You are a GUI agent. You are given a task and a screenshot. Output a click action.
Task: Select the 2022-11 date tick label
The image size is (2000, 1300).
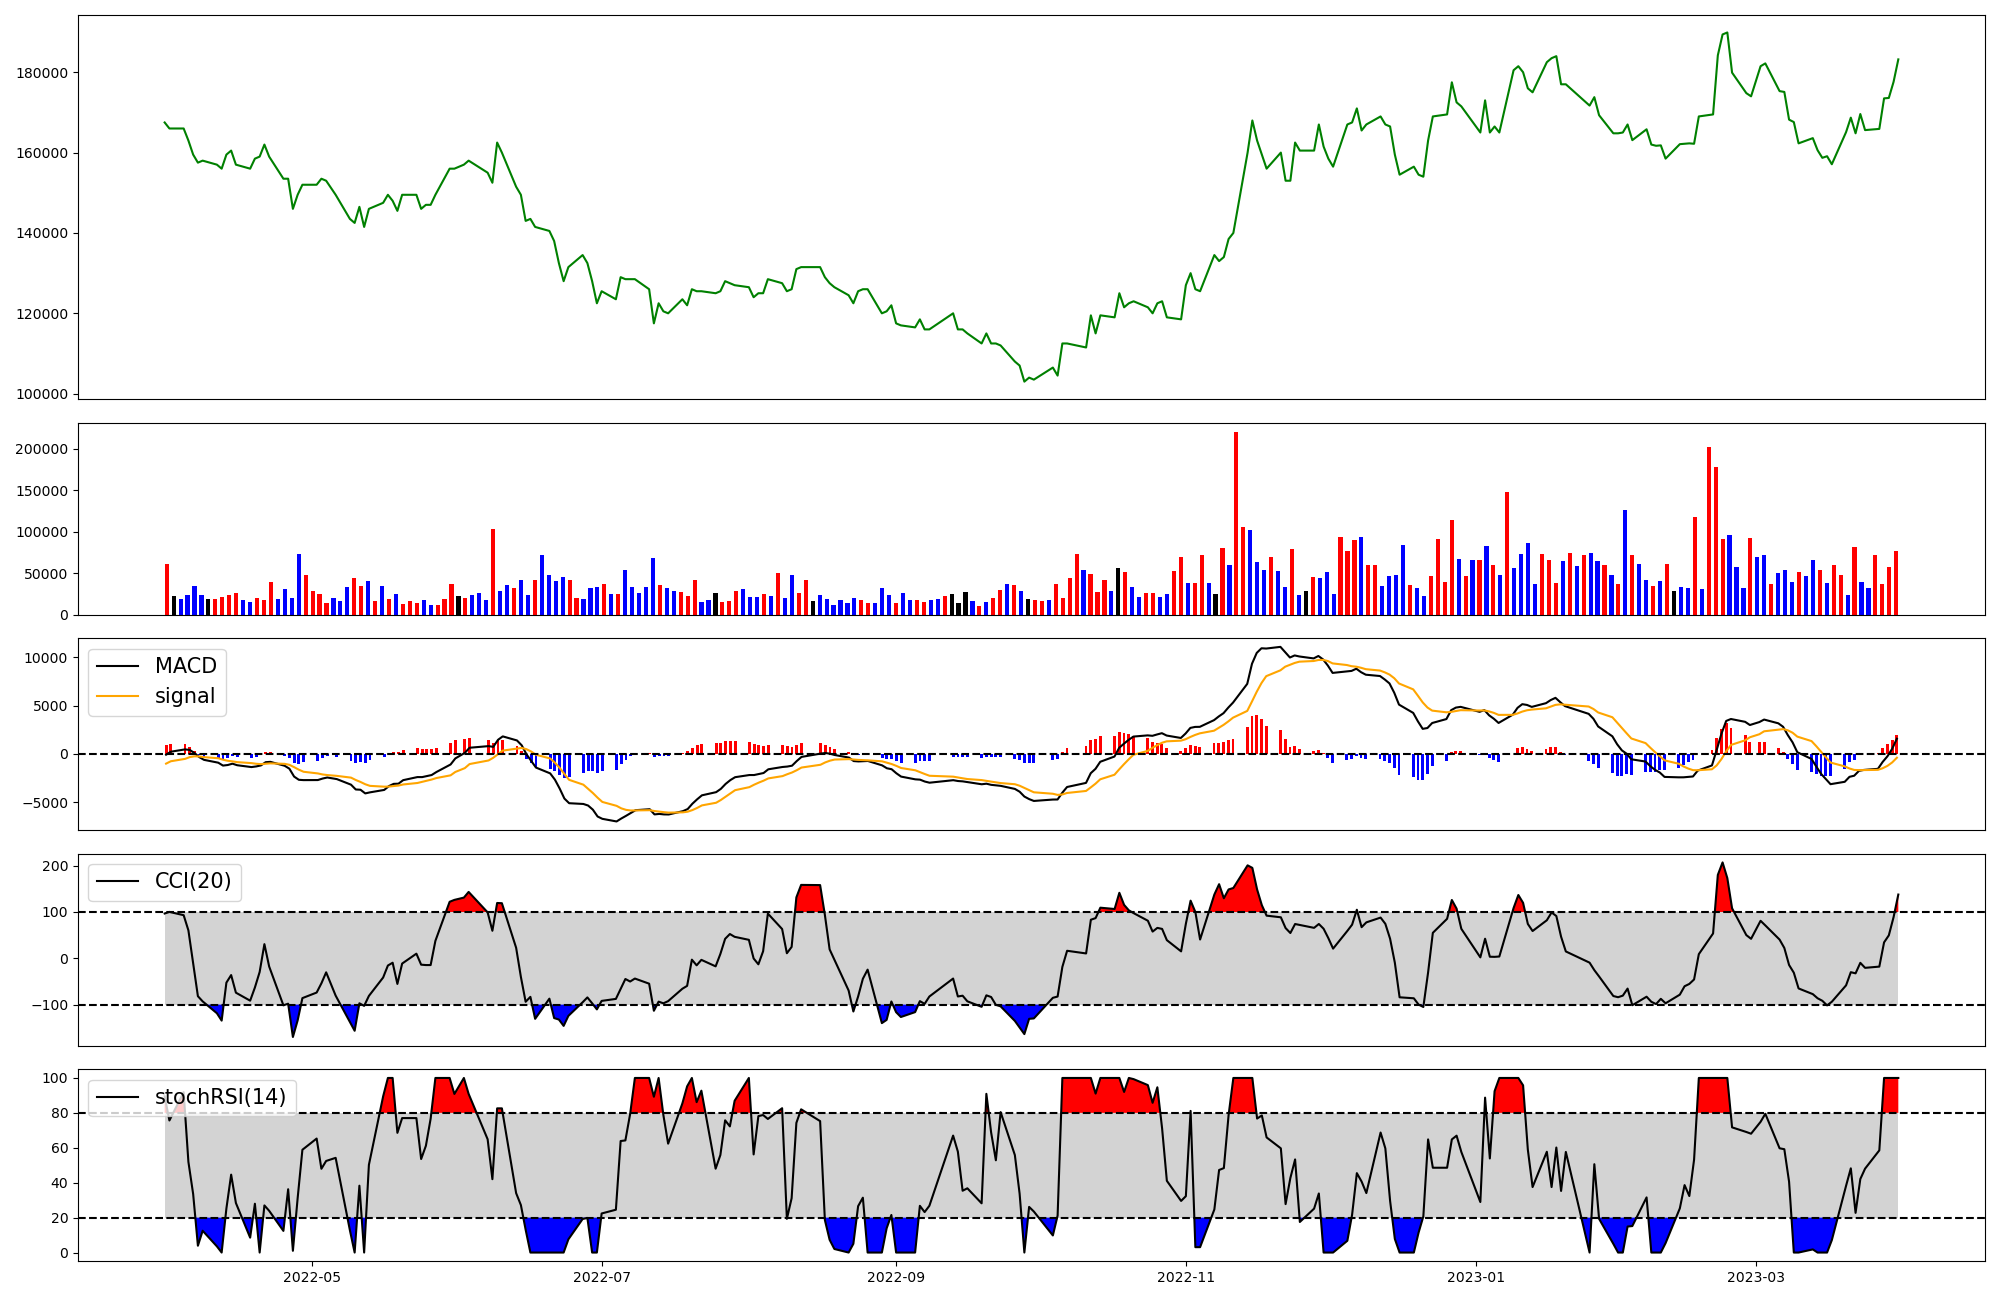point(1186,1277)
